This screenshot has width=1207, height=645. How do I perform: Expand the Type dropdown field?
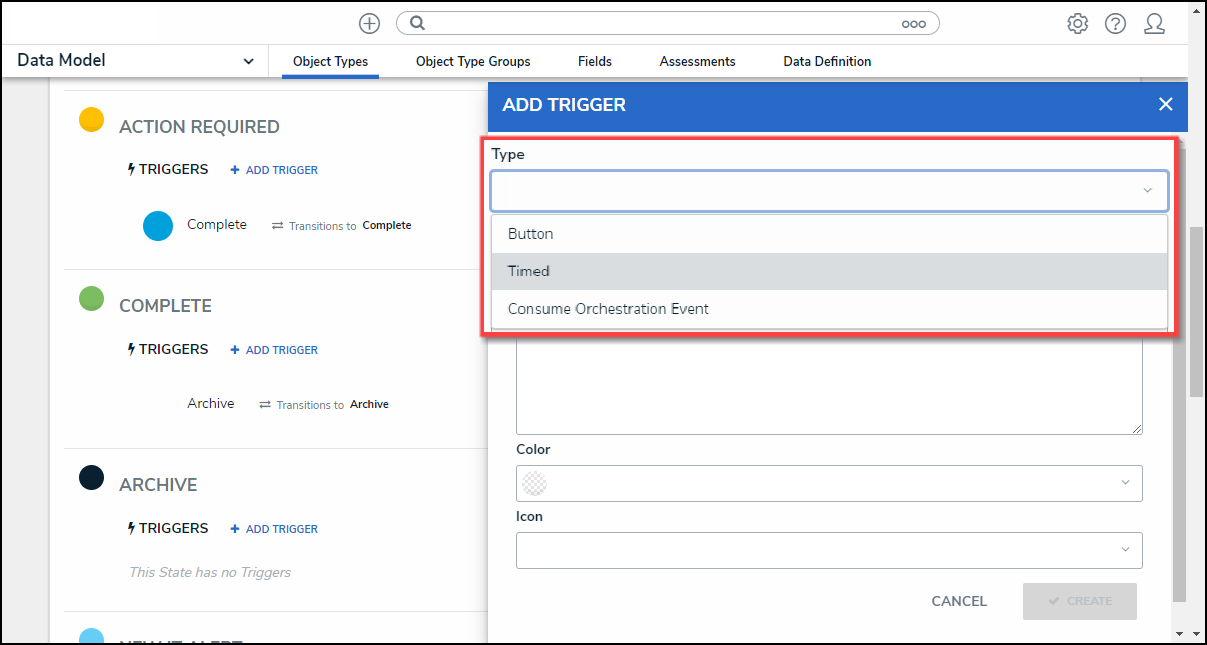(x=828, y=191)
